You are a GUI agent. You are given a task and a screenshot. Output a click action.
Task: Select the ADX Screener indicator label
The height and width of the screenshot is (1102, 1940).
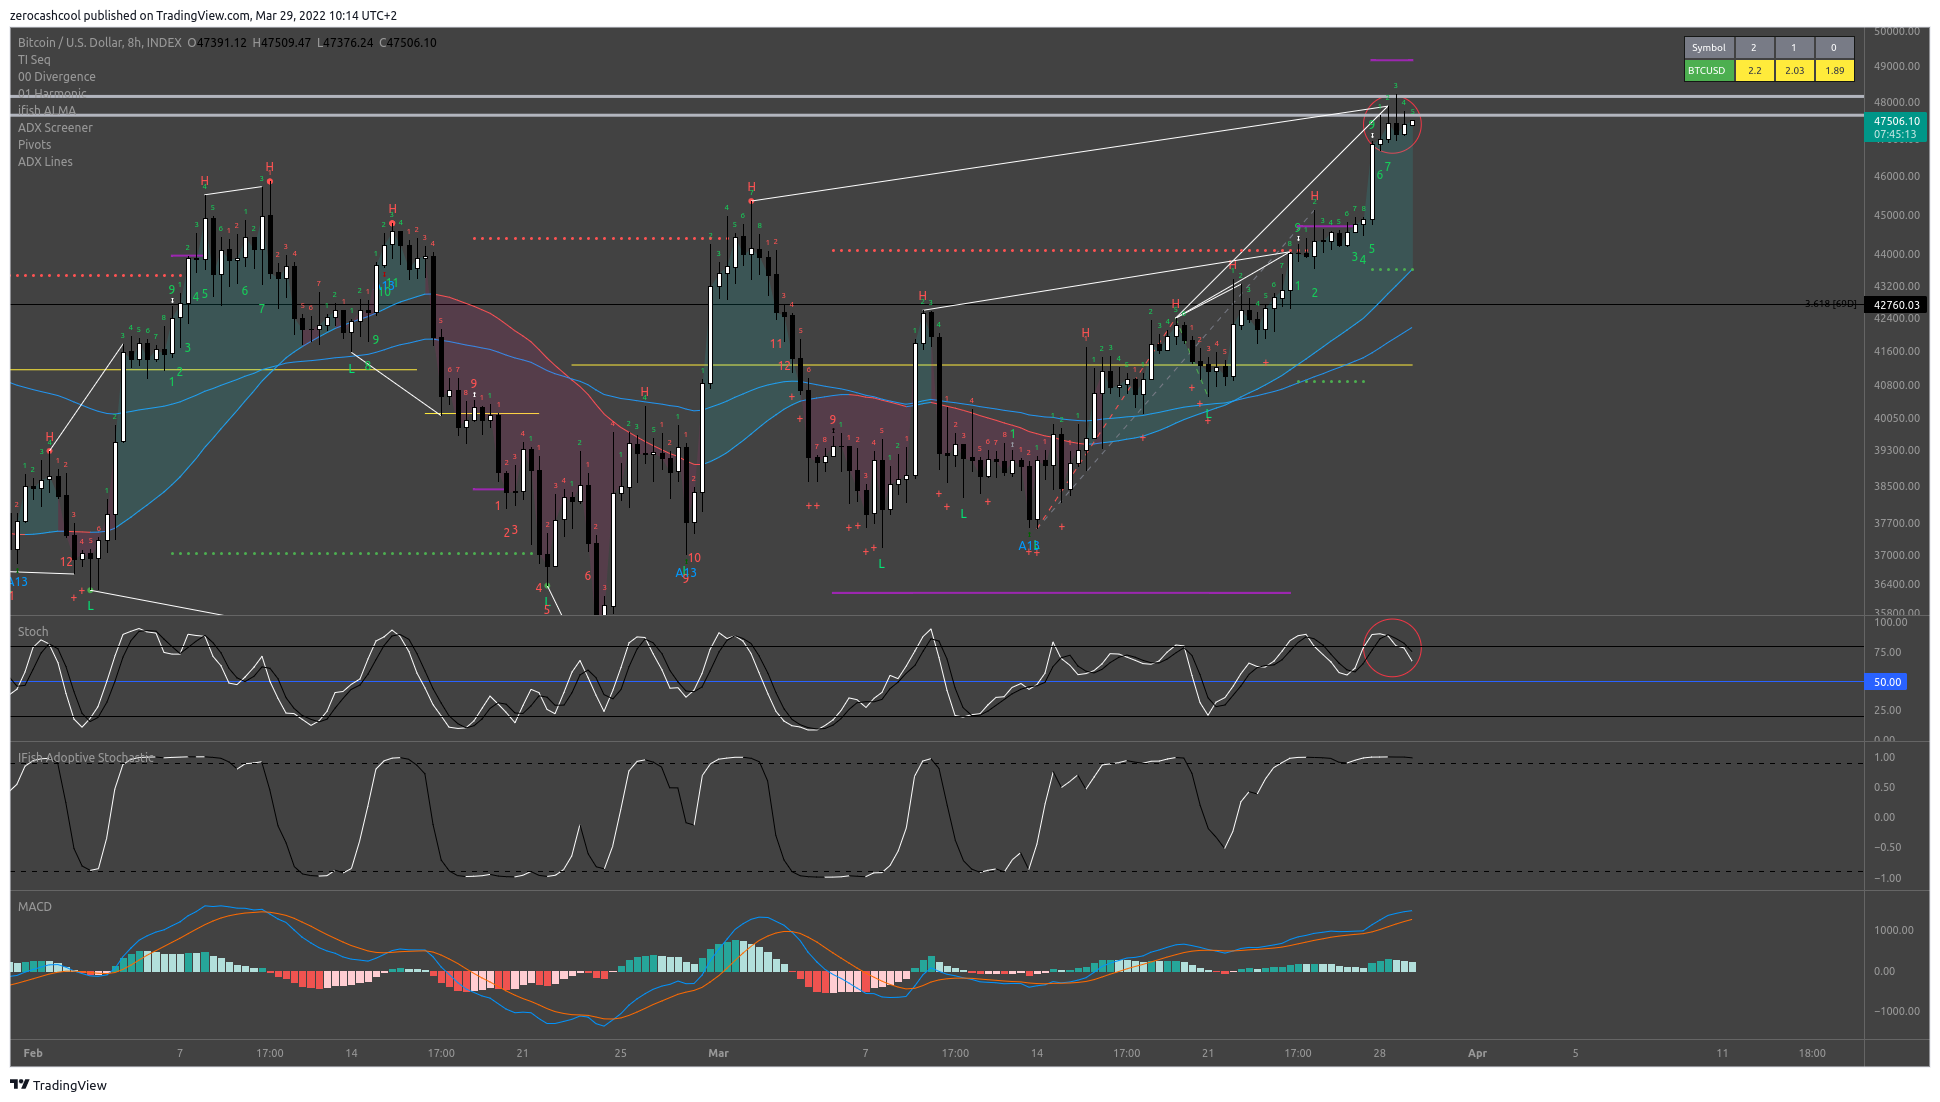point(55,128)
